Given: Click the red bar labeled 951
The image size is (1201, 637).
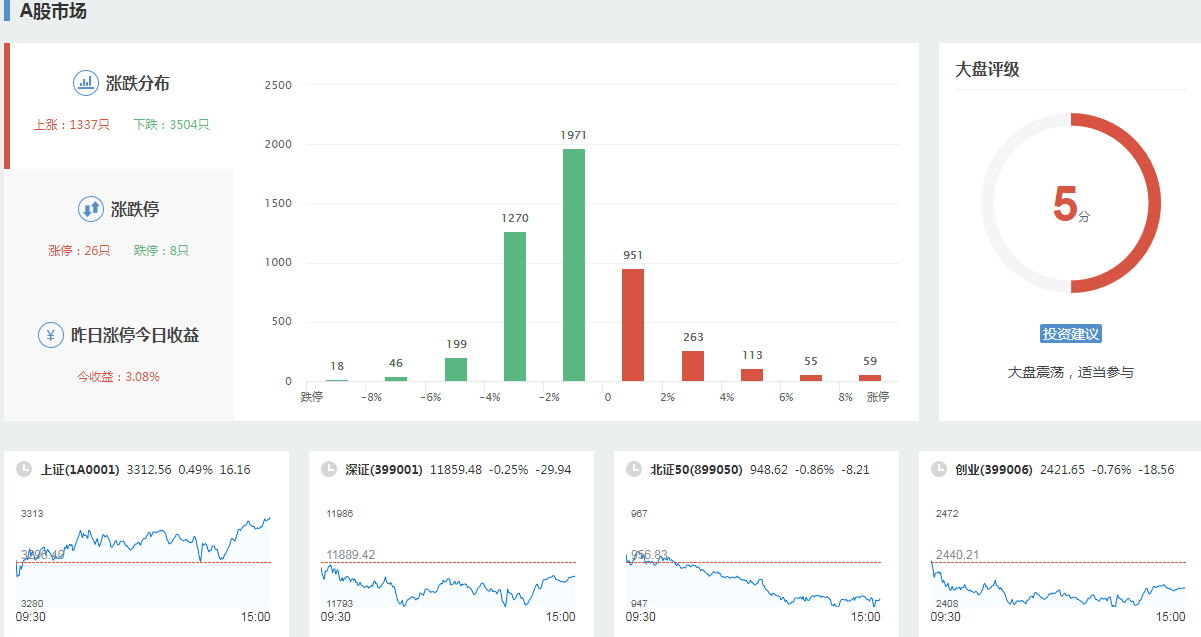Looking at the screenshot, I should (633, 325).
